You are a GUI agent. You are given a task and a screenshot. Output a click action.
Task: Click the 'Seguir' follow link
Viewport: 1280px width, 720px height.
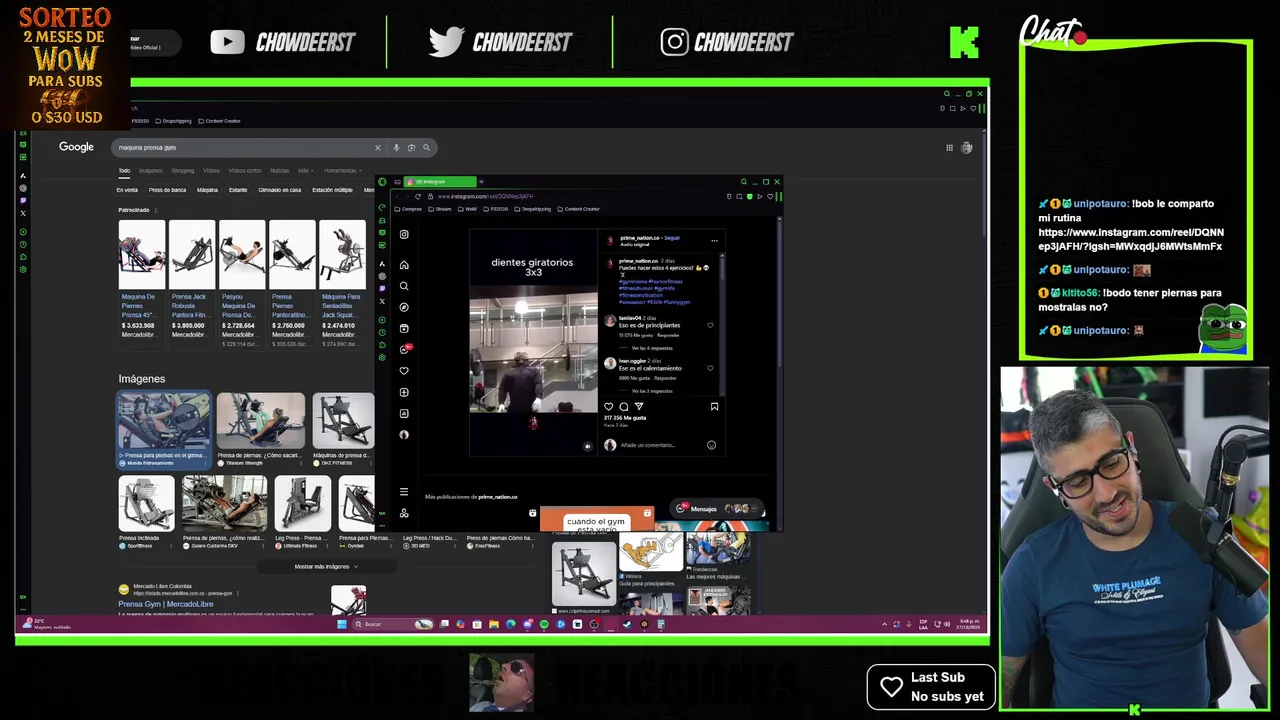coord(672,238)
